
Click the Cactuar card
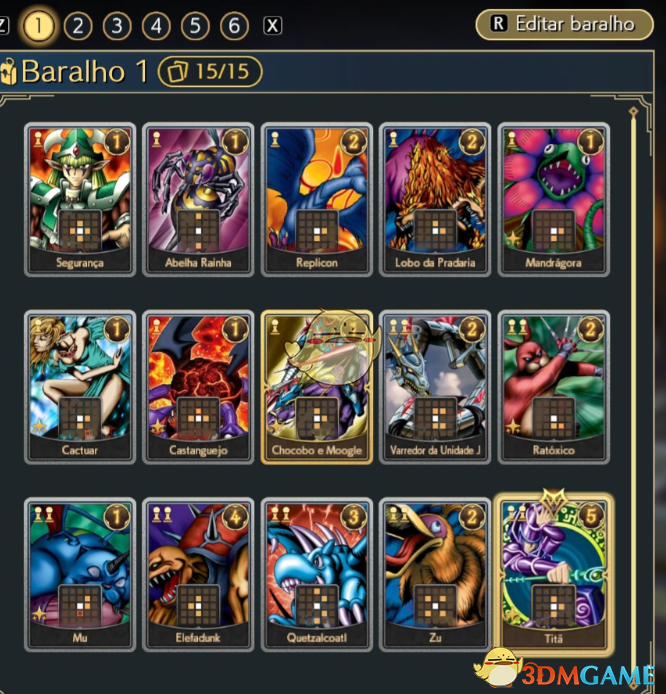tap(80, 387)
